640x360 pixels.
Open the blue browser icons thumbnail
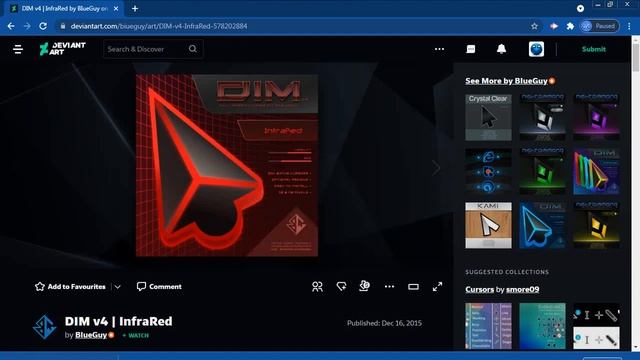(x=488, y=171)
